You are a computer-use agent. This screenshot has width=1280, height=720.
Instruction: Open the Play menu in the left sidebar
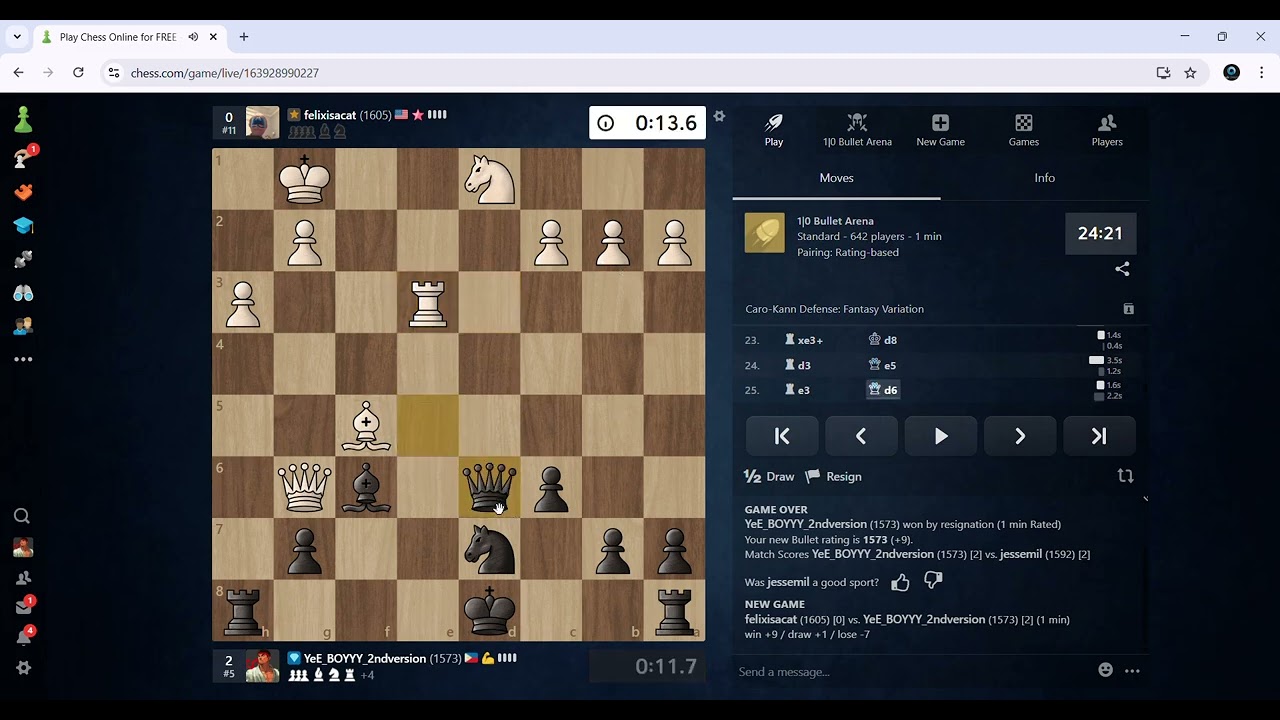tap(23, 158)
